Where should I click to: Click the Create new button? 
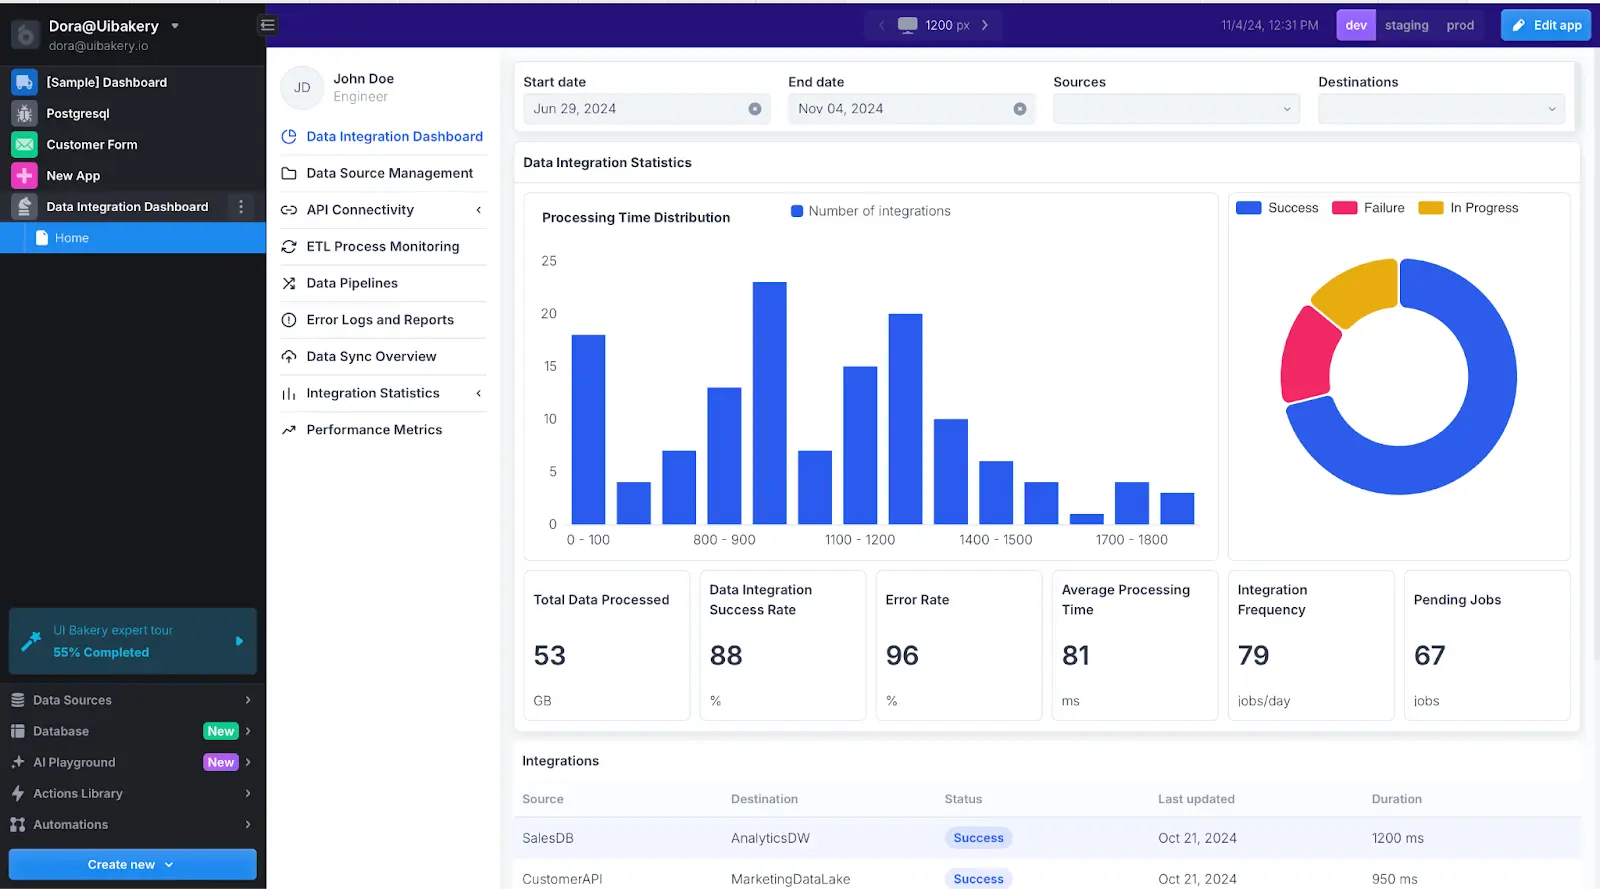[133, 865]
